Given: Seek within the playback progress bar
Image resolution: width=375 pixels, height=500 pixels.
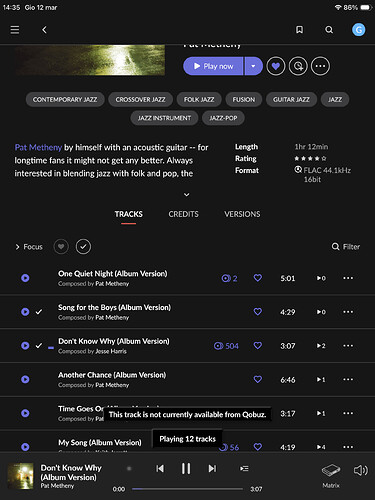Looking at the screenshot, I should coord(187,489).
